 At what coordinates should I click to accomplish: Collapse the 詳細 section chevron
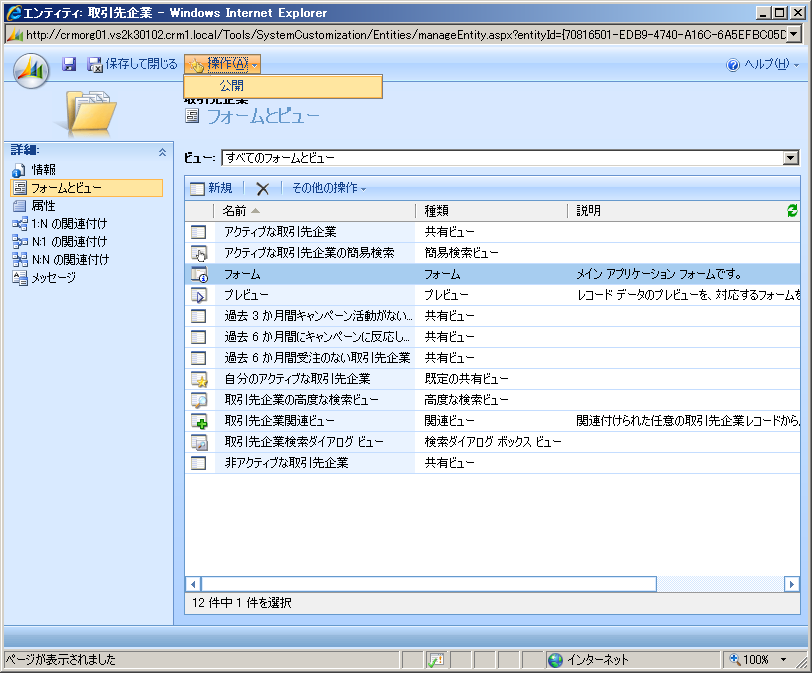coord(162,152)
